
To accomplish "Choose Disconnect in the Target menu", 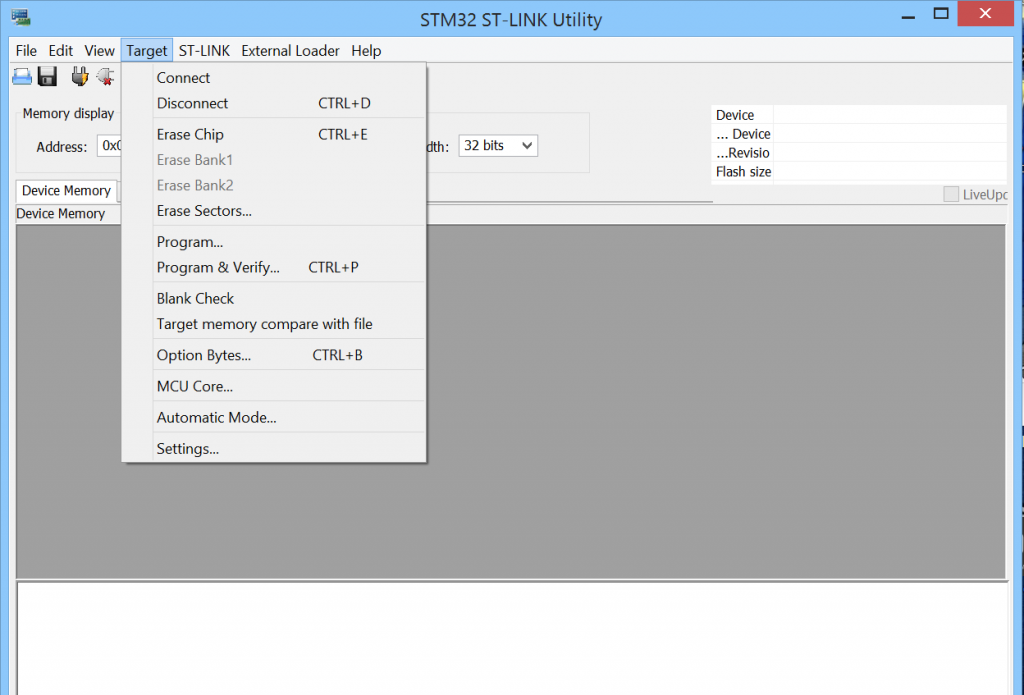I will (274, 103).
